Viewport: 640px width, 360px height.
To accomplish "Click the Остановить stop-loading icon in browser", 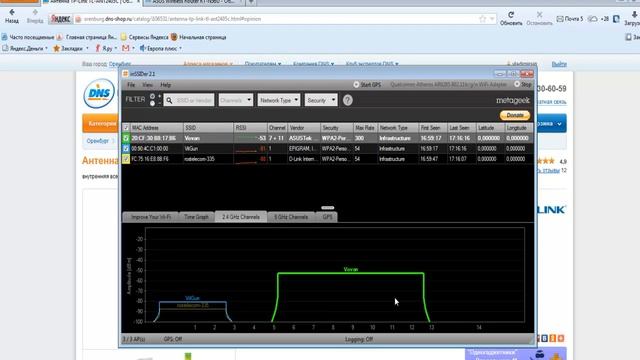I will [x=539, y=15].
